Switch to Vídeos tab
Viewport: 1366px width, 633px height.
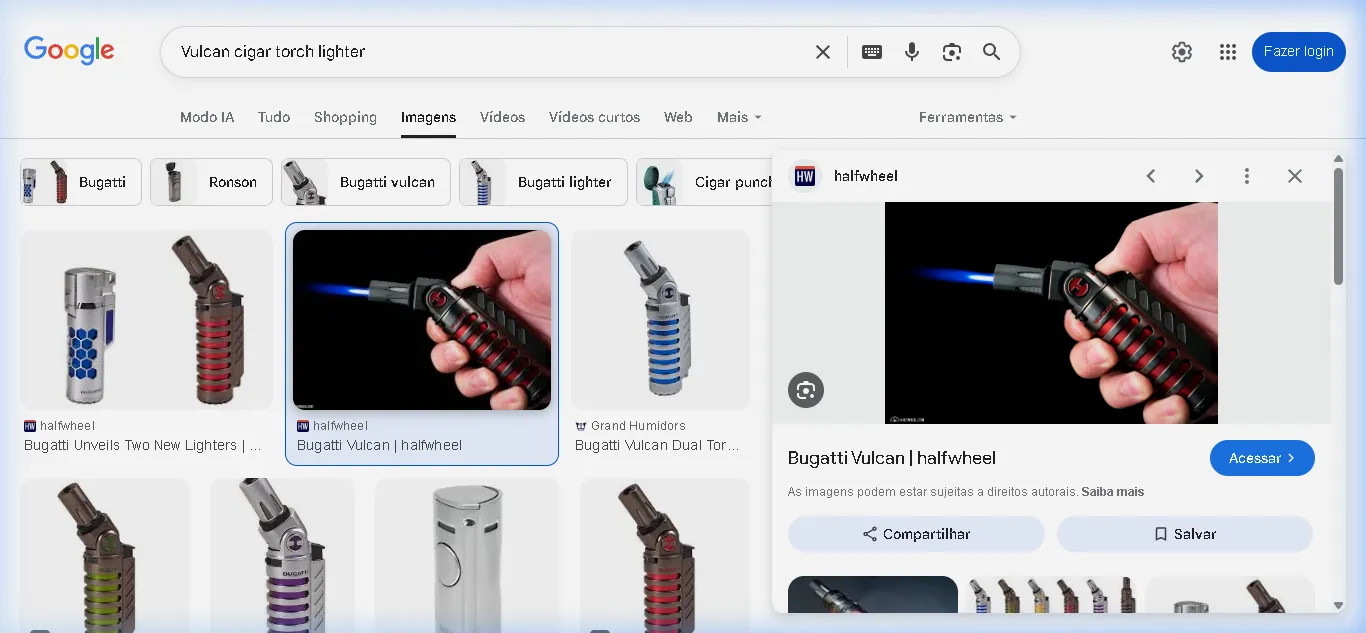[x=502, y=117]
